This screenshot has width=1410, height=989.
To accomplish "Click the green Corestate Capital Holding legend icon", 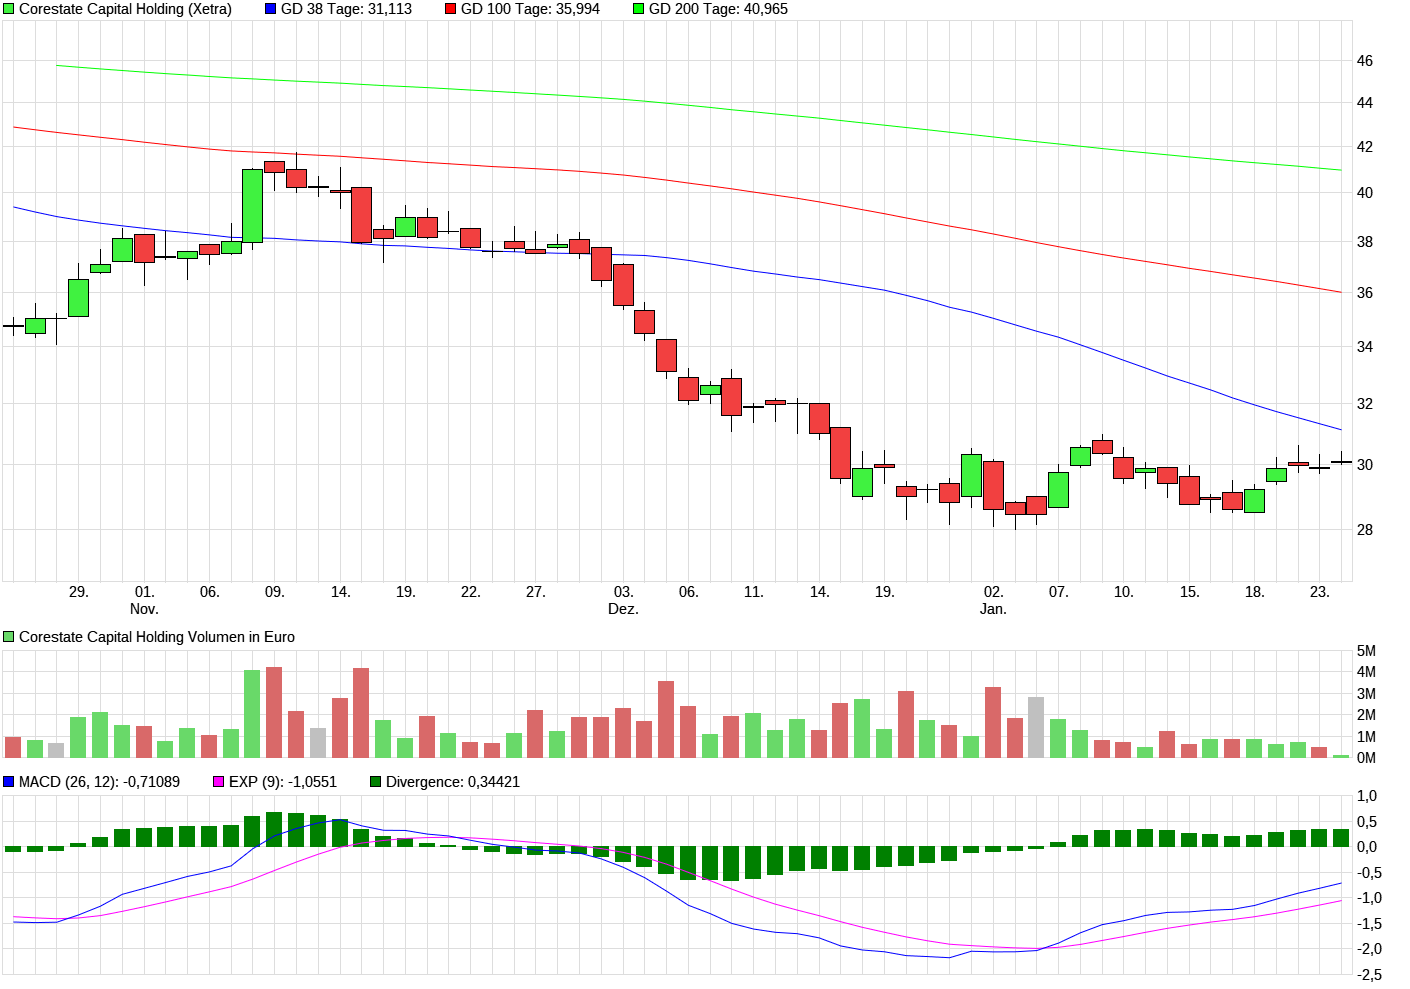I will point(9,10).
